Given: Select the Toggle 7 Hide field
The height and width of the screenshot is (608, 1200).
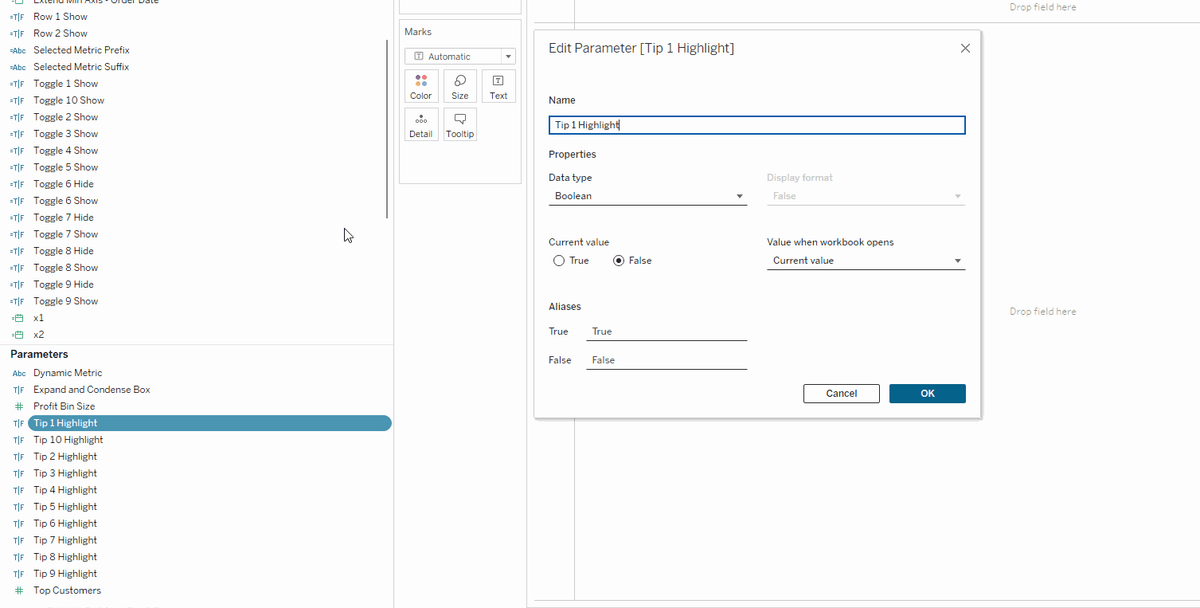Looking at the screenshot, I should tap(64, 218).
